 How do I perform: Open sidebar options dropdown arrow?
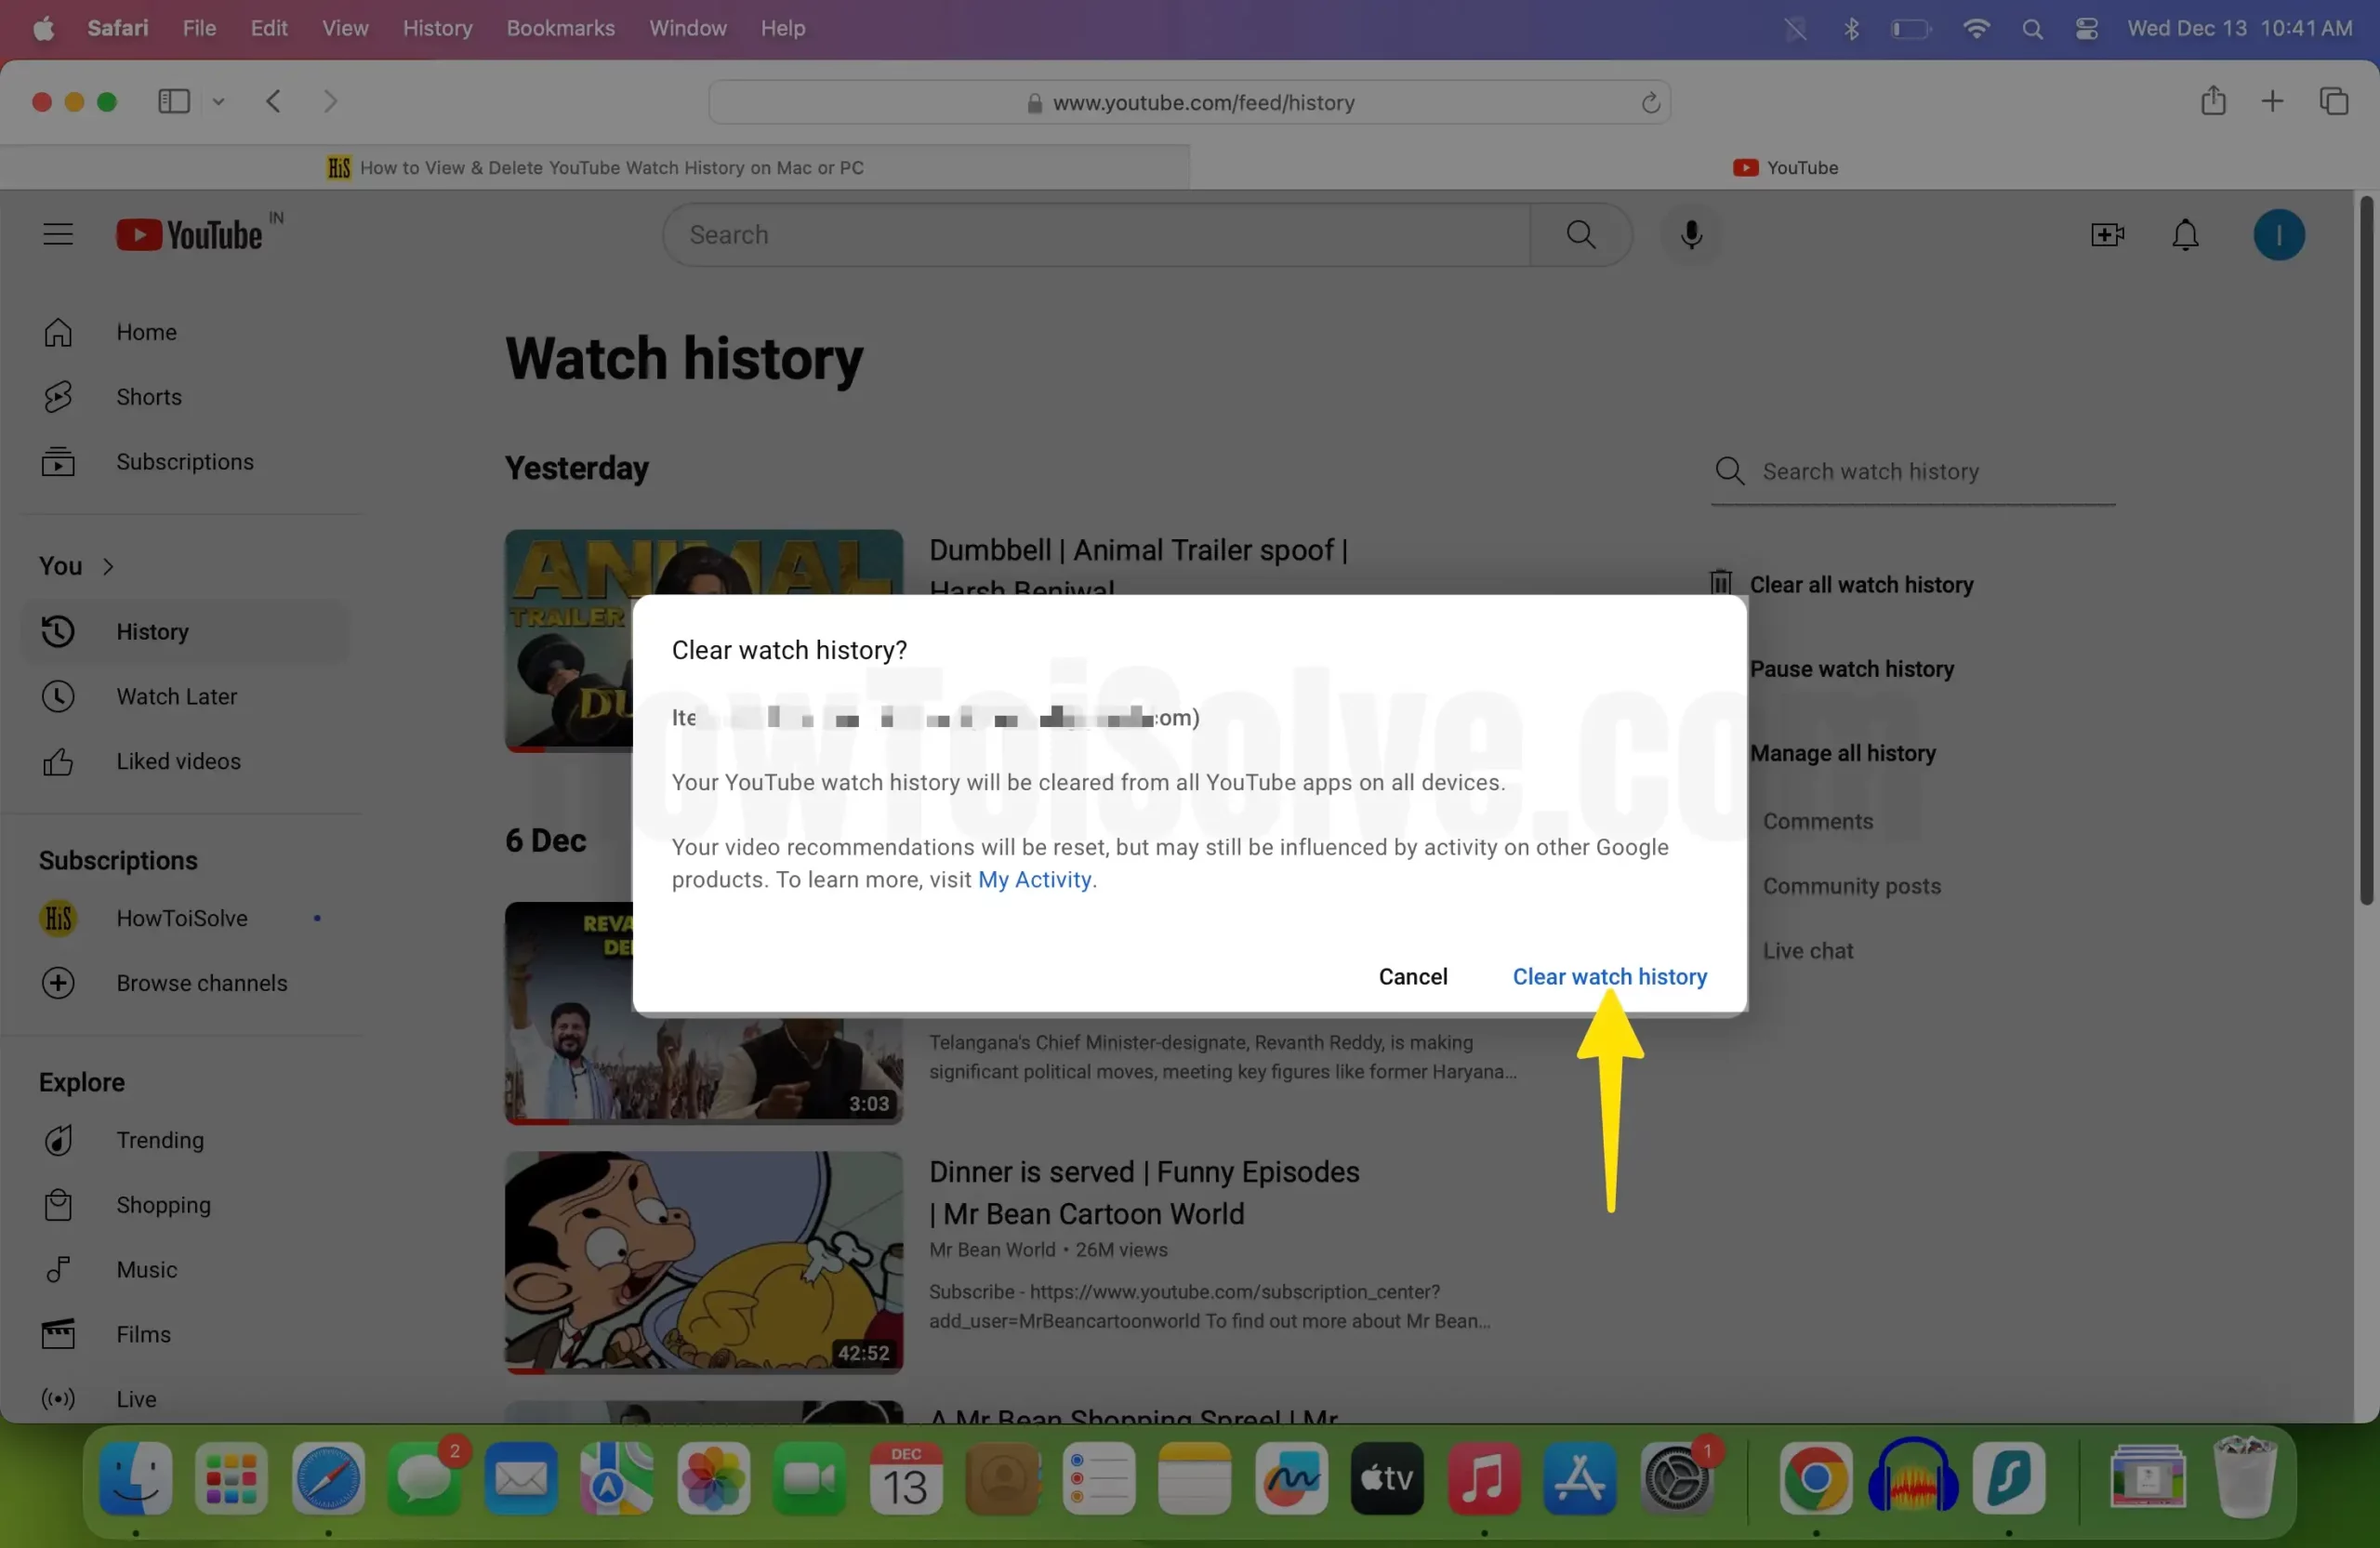(x=218, y=101)
